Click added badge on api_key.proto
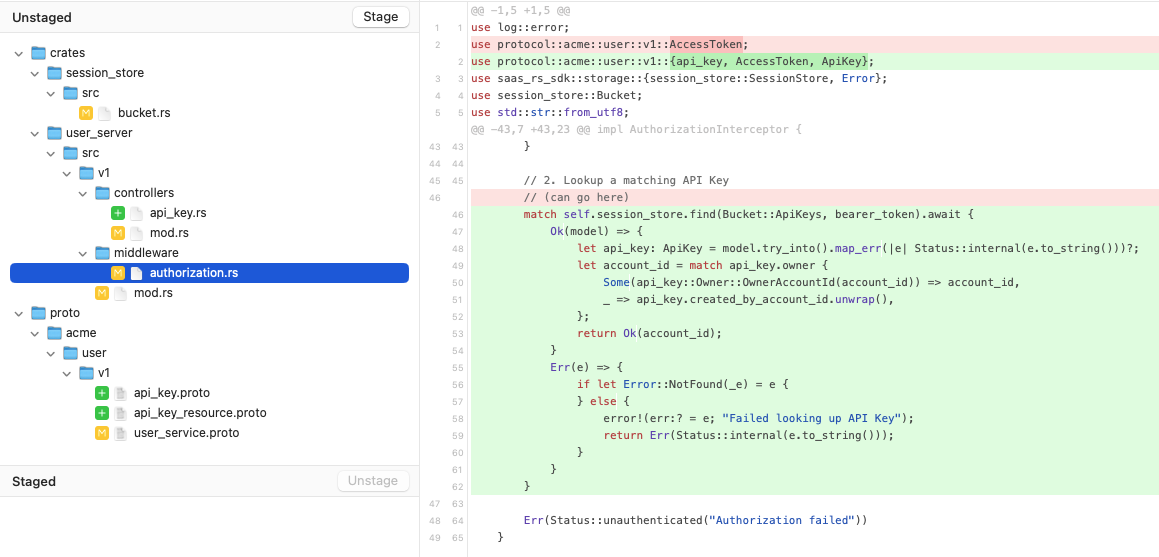Screen dimensions: 1159x557 click(102, 393)
